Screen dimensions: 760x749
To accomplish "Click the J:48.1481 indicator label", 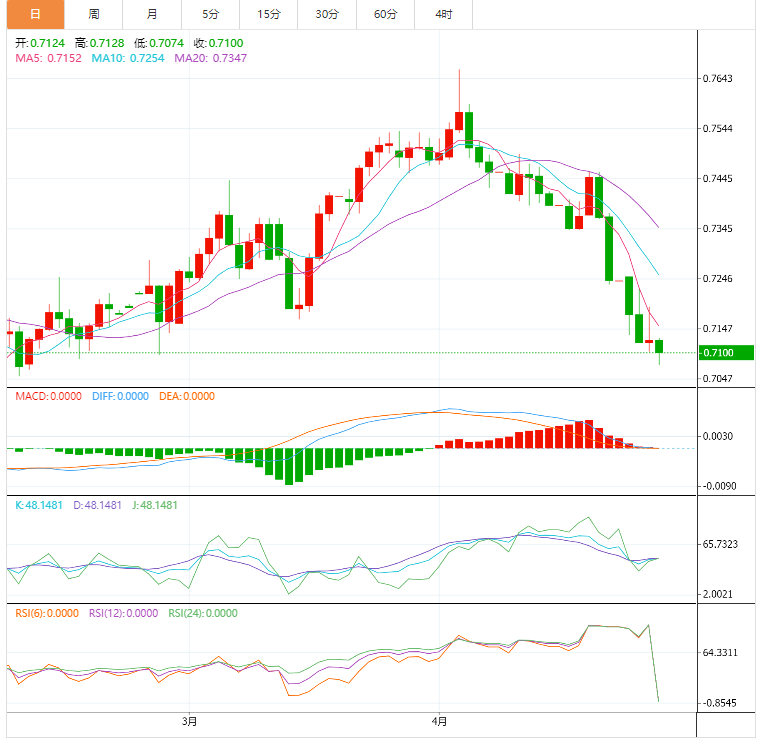I will [155, 505].
